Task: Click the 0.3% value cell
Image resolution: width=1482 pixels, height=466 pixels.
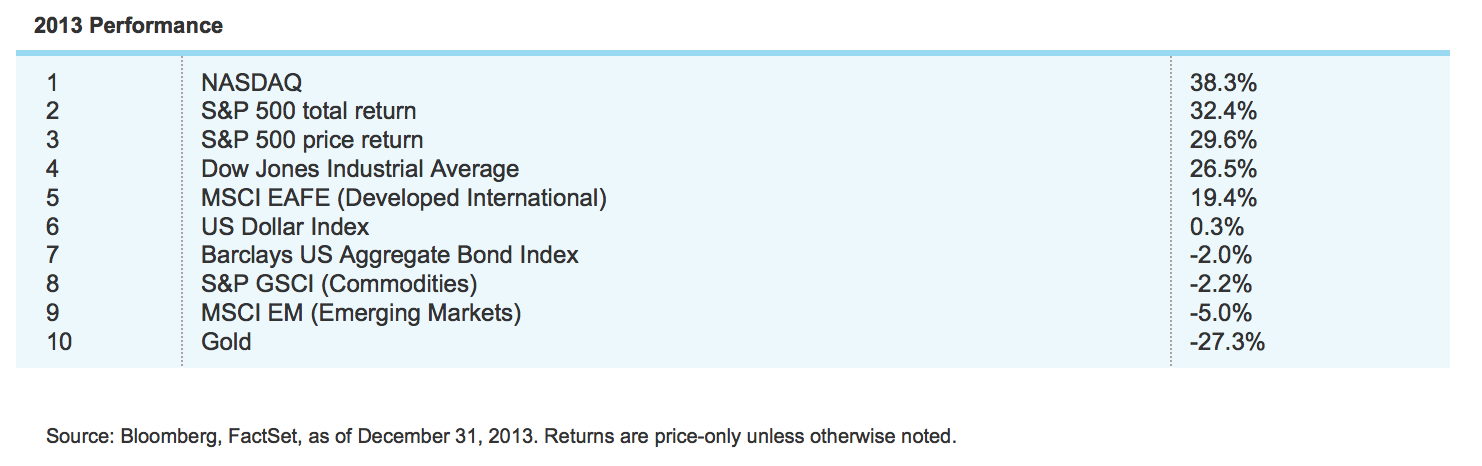Action: click(1216, 227)
